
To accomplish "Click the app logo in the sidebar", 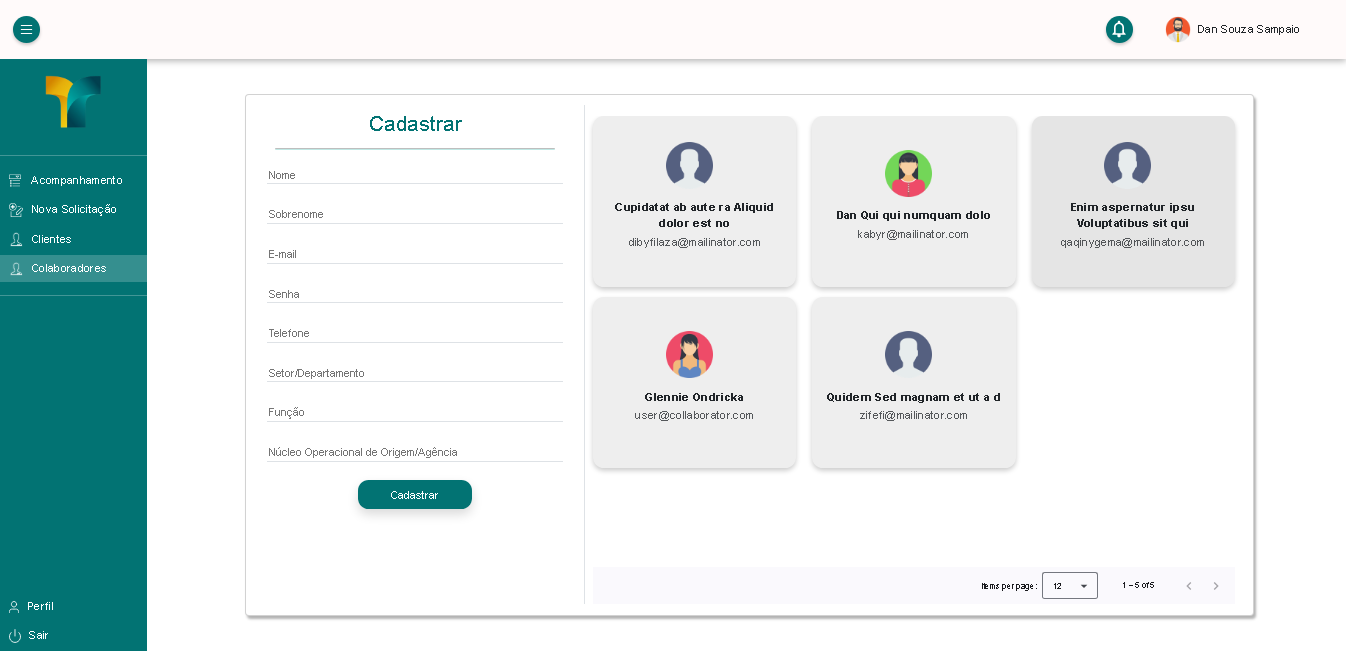I will click(x=73, y=102).
